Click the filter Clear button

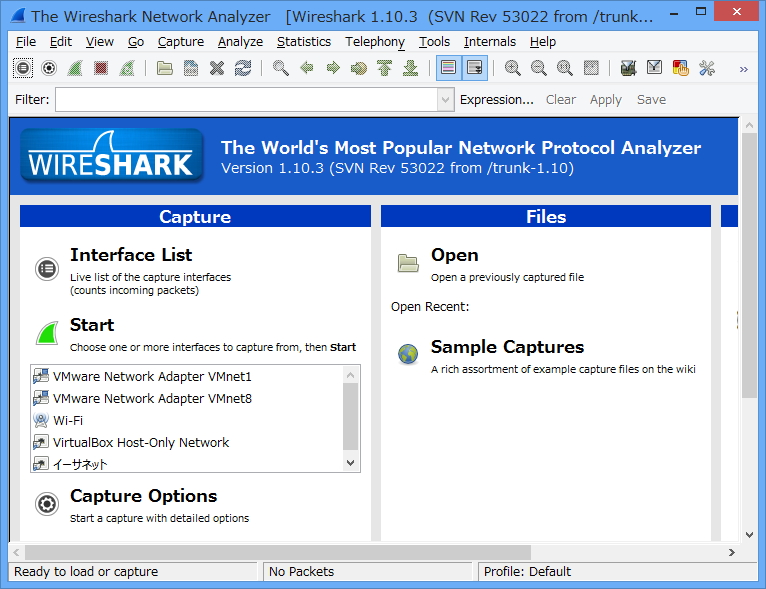coord(561,100)
